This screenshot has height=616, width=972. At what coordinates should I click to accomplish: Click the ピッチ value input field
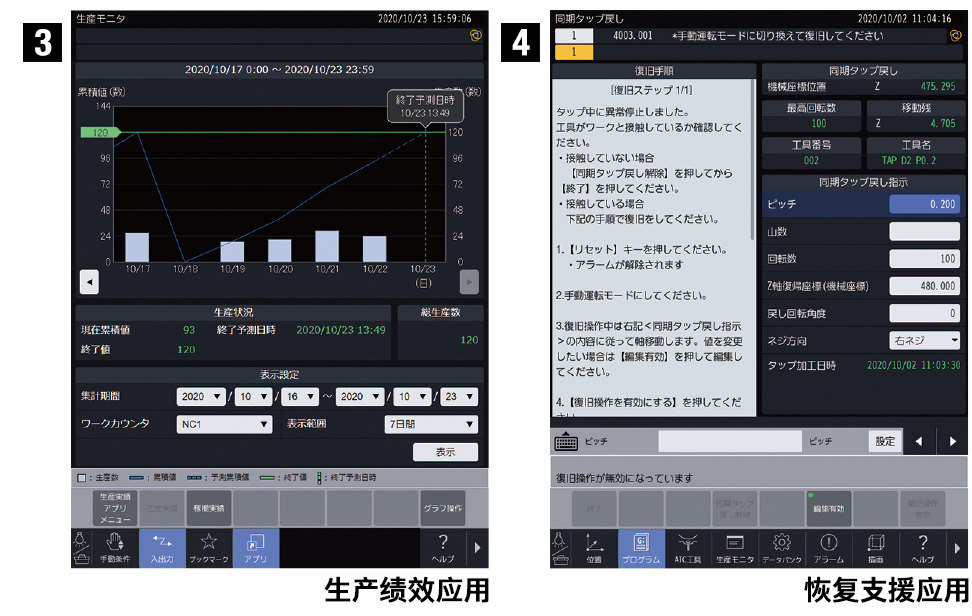[x=925, y=204]
